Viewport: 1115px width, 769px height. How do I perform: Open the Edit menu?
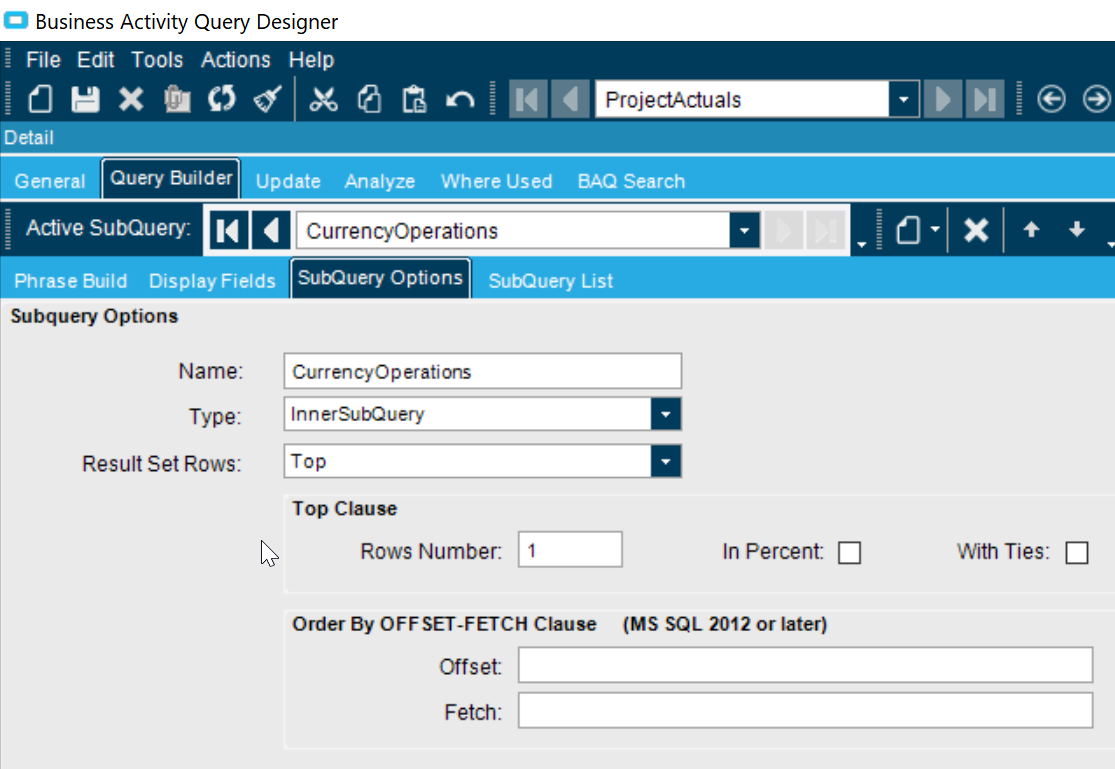pyautogui.click(x=95, y=60)
